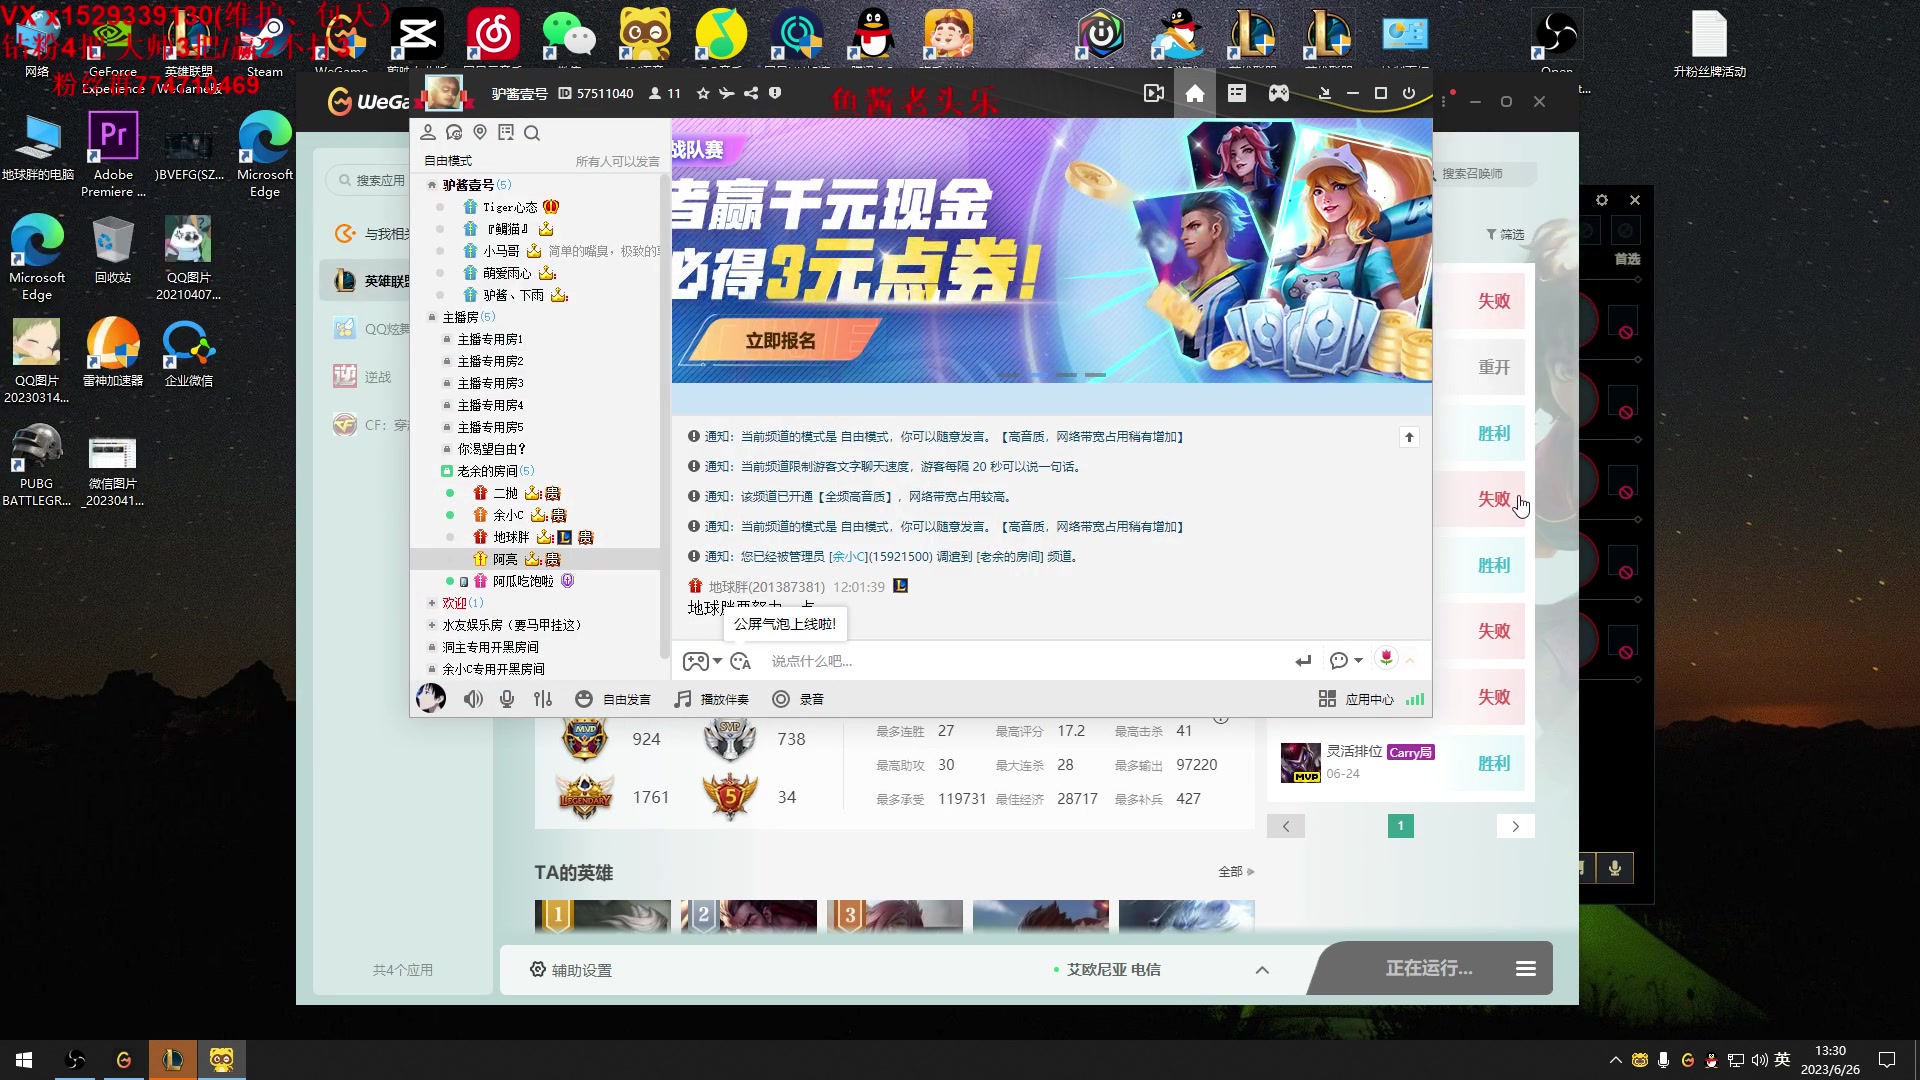Click the 立即报名 sign-up button on the banner

[781, 342]
